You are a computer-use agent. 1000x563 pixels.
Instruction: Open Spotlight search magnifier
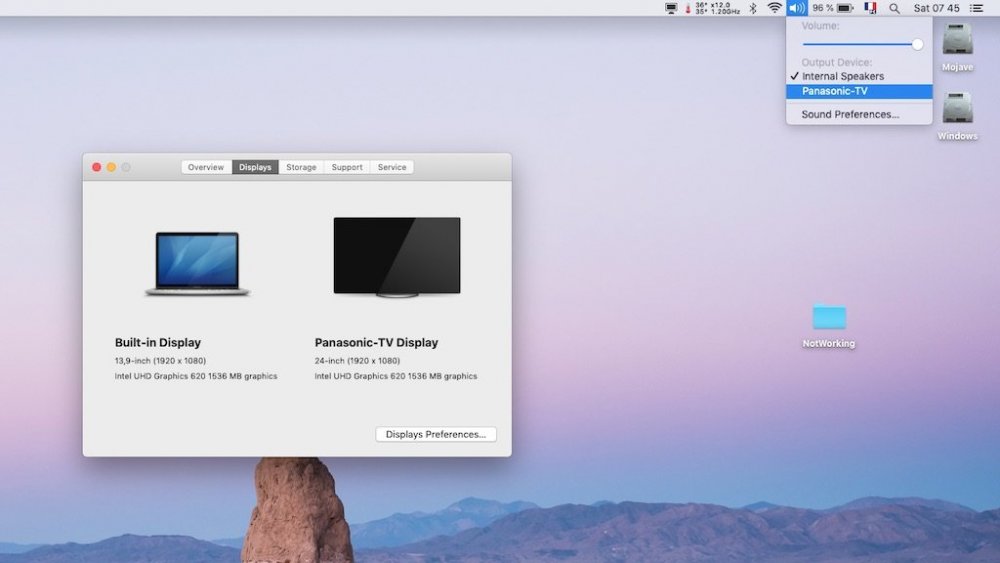coord(895,8)
